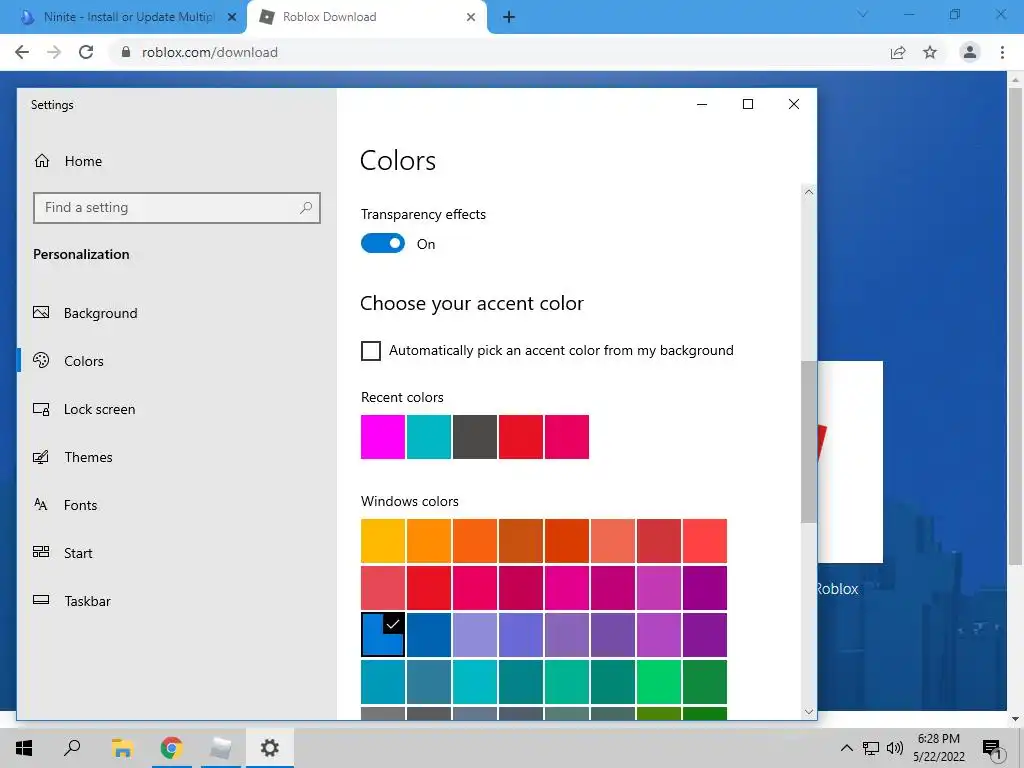This screenshot has height=768, width=1024.
Task: Click the Colors palette icon in sidebar
Action: 41,360
